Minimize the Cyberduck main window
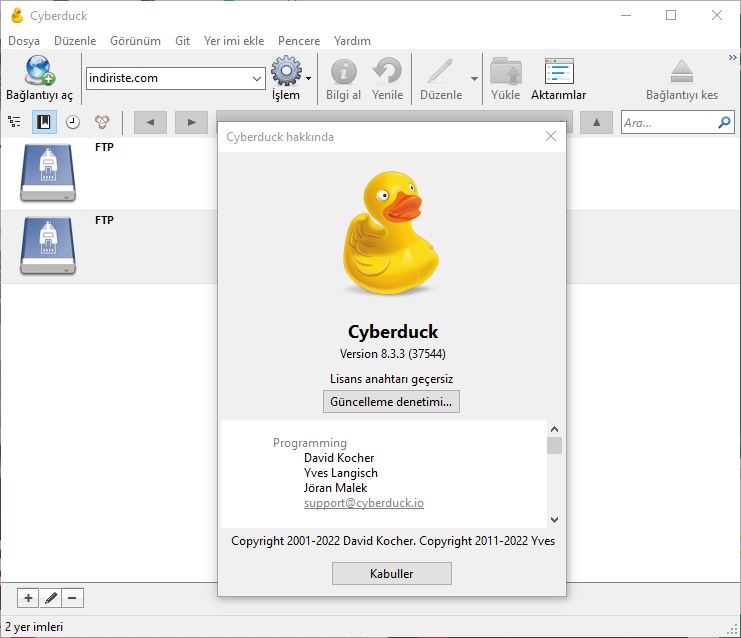741x638 pixels. click(626, 15)
